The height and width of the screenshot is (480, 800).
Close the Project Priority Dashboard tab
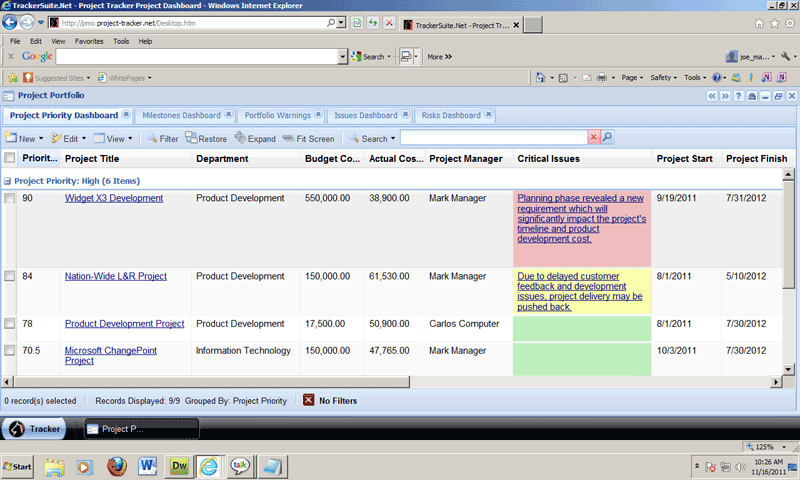click(x=126, y=114)
